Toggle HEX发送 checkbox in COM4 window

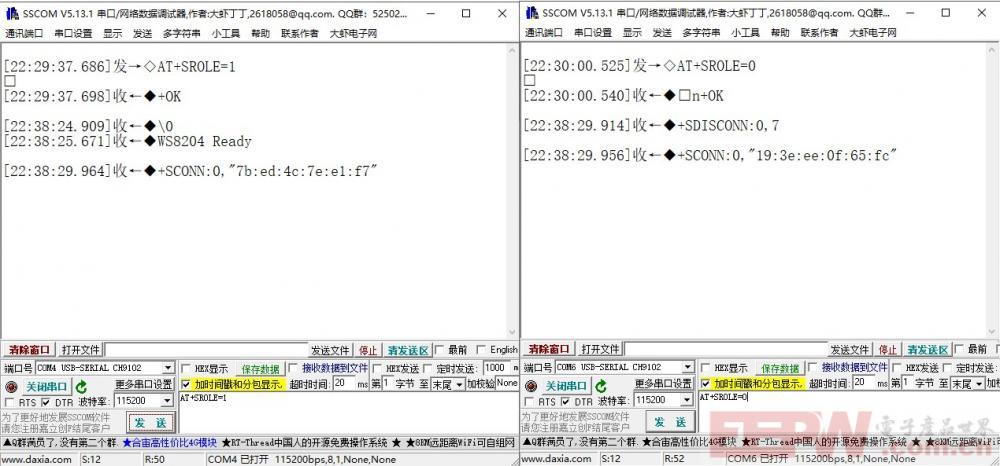pyautogui.click(x=378, y=368)
